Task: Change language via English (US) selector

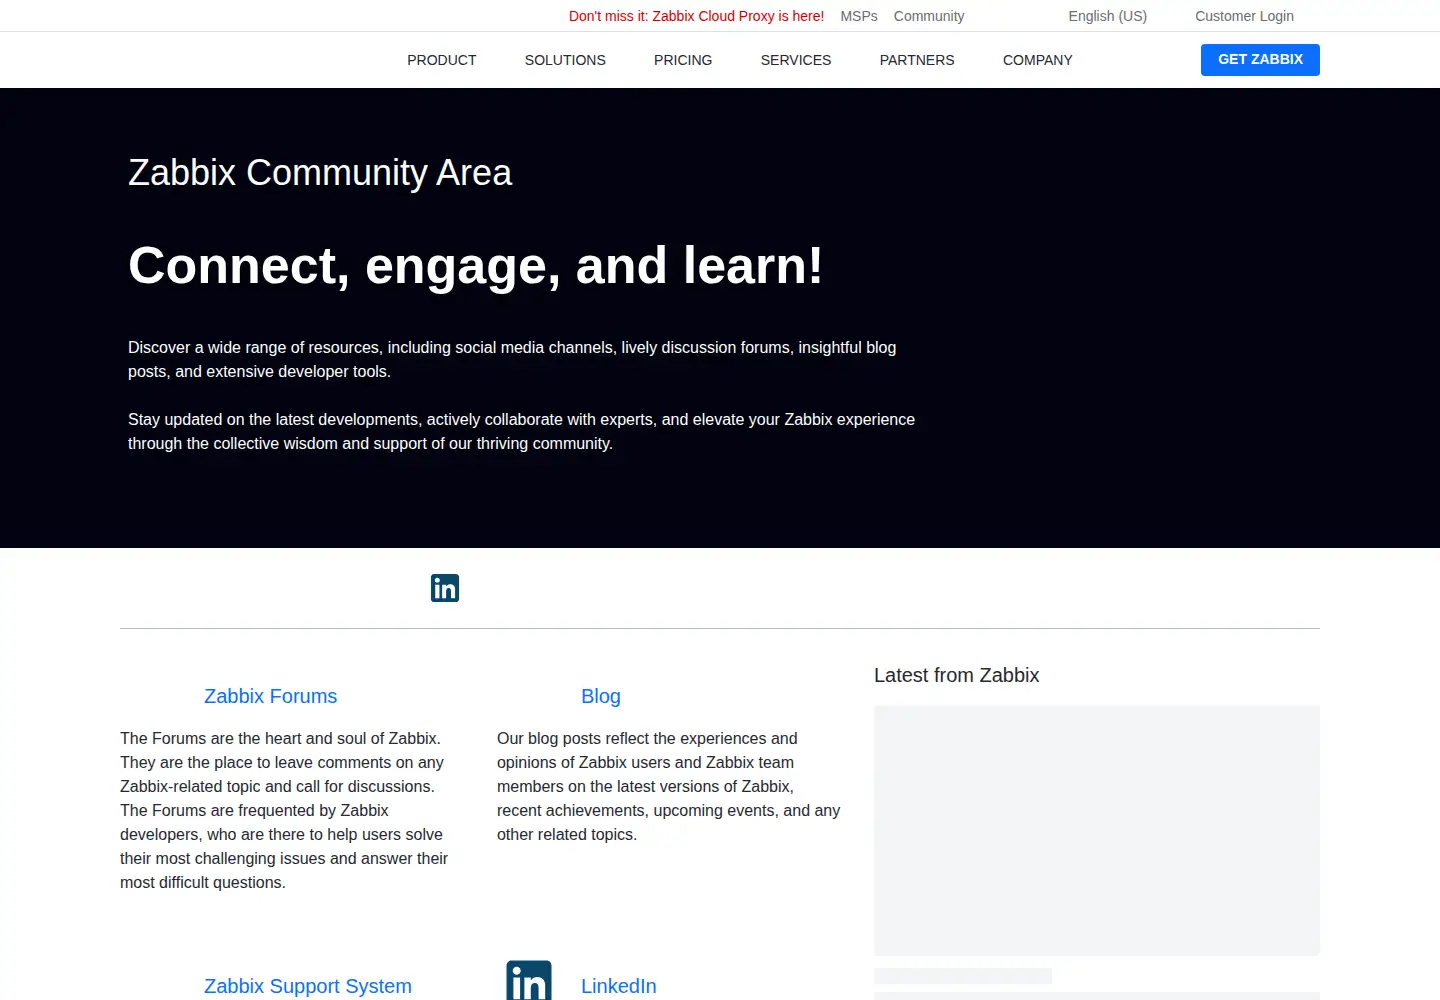Action: 1107,16
